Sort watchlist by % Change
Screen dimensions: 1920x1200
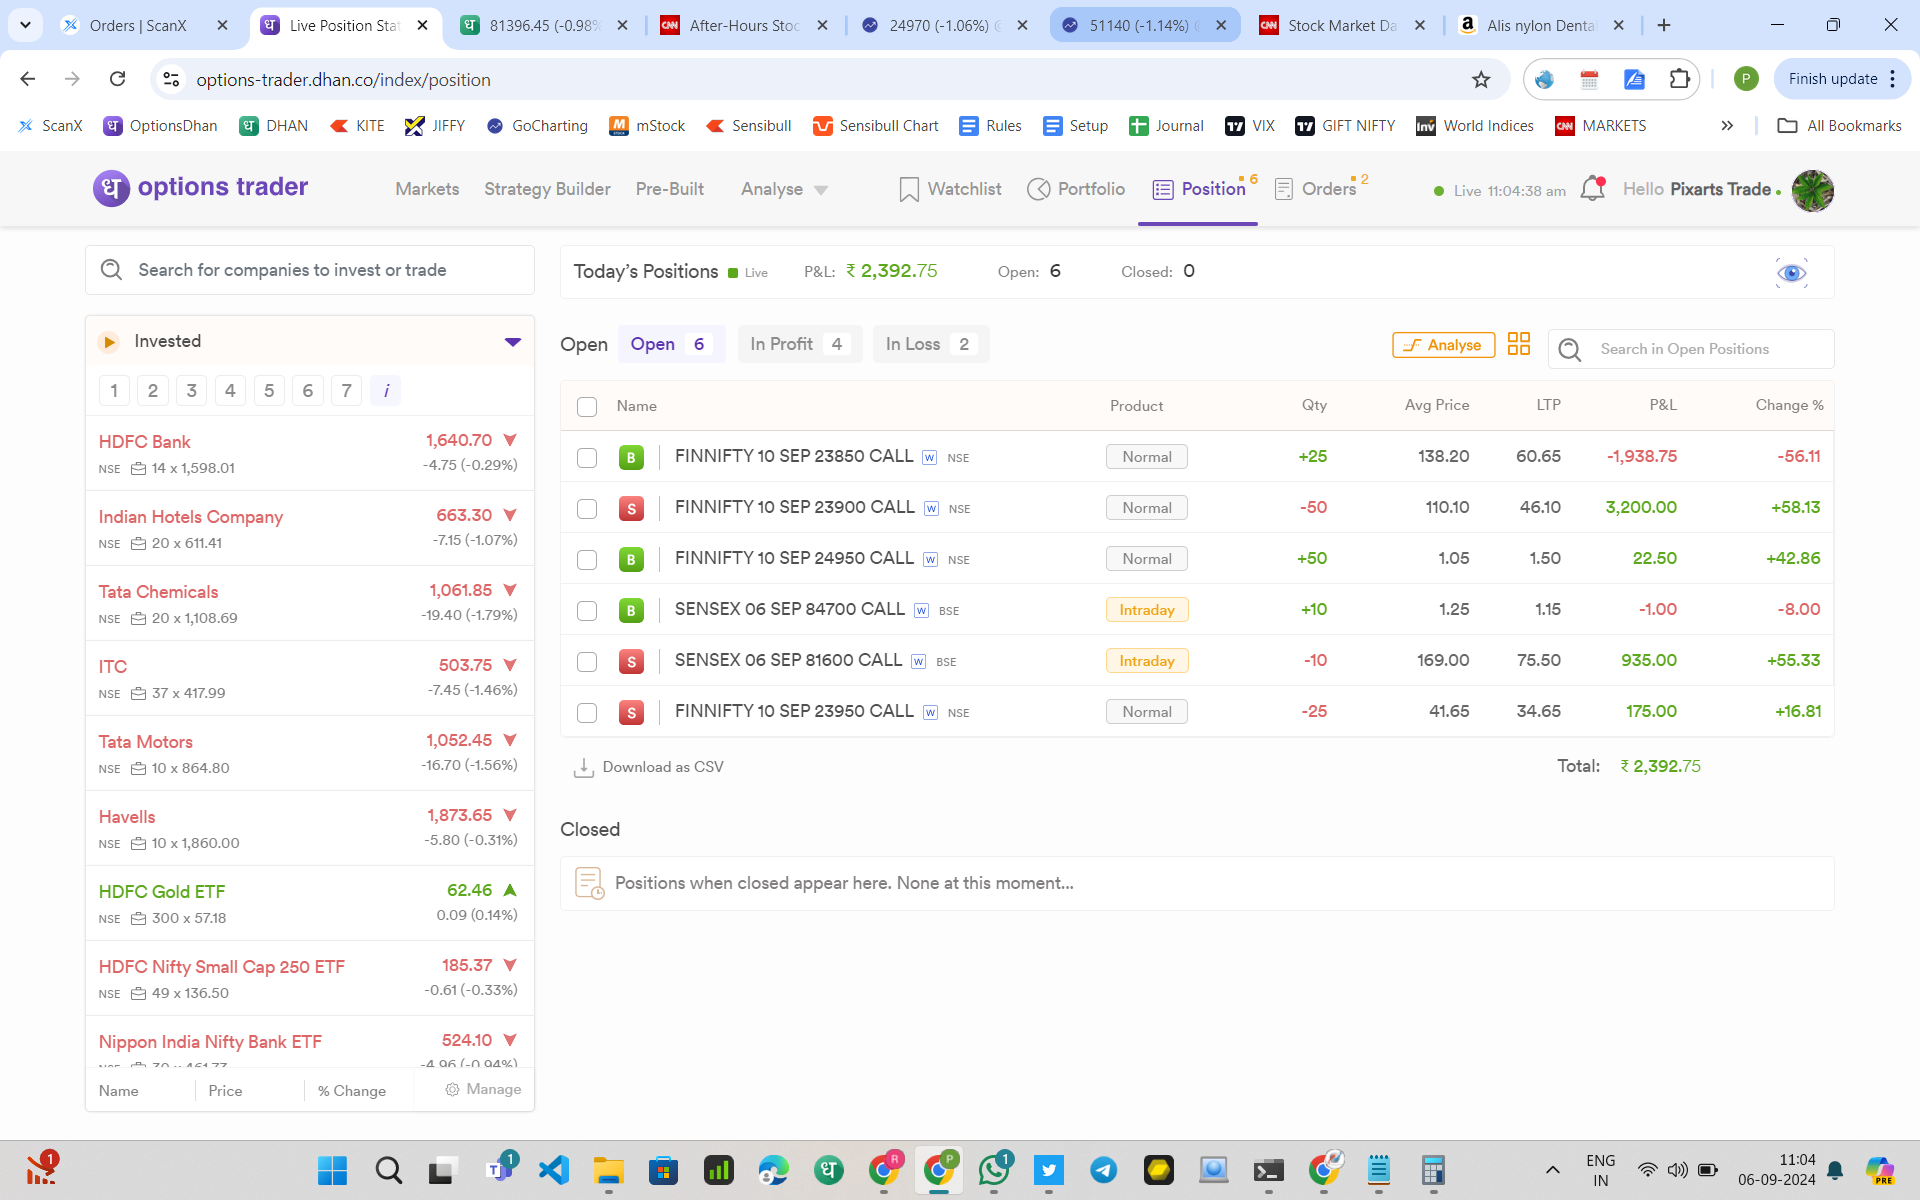pos(352,1090)
